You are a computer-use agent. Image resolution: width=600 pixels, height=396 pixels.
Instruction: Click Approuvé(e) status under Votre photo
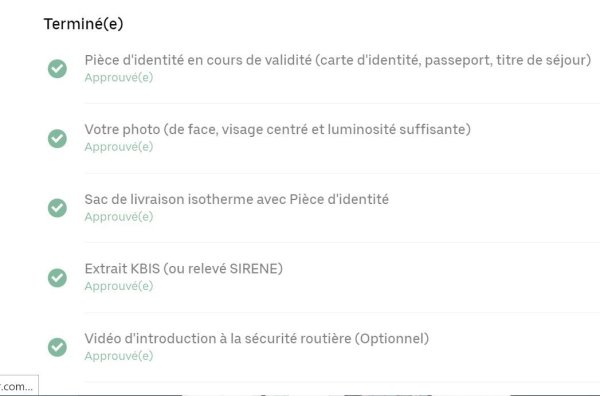click(x=119, y=147)
